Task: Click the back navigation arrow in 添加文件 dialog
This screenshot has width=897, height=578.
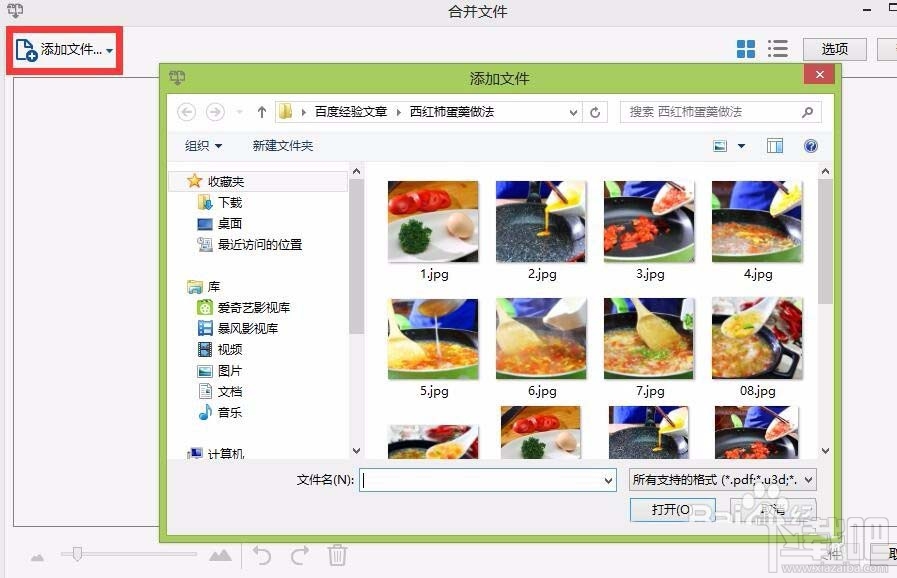Action: tap(186, 112)
